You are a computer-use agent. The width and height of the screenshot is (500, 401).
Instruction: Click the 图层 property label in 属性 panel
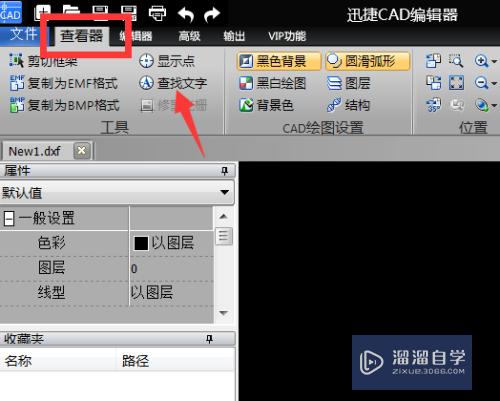click(51, 268)
